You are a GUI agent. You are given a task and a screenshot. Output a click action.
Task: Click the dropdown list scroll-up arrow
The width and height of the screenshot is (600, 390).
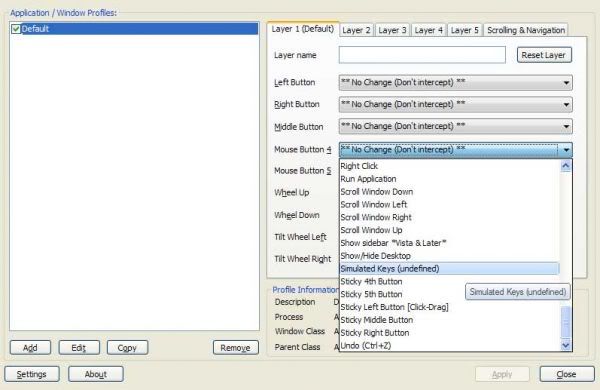566,166
